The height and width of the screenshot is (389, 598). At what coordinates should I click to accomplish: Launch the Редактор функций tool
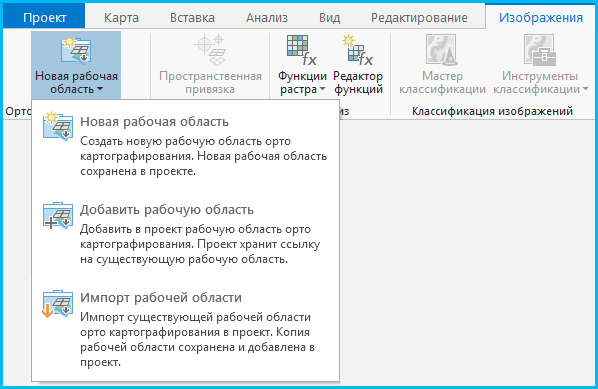click(358, 65)
